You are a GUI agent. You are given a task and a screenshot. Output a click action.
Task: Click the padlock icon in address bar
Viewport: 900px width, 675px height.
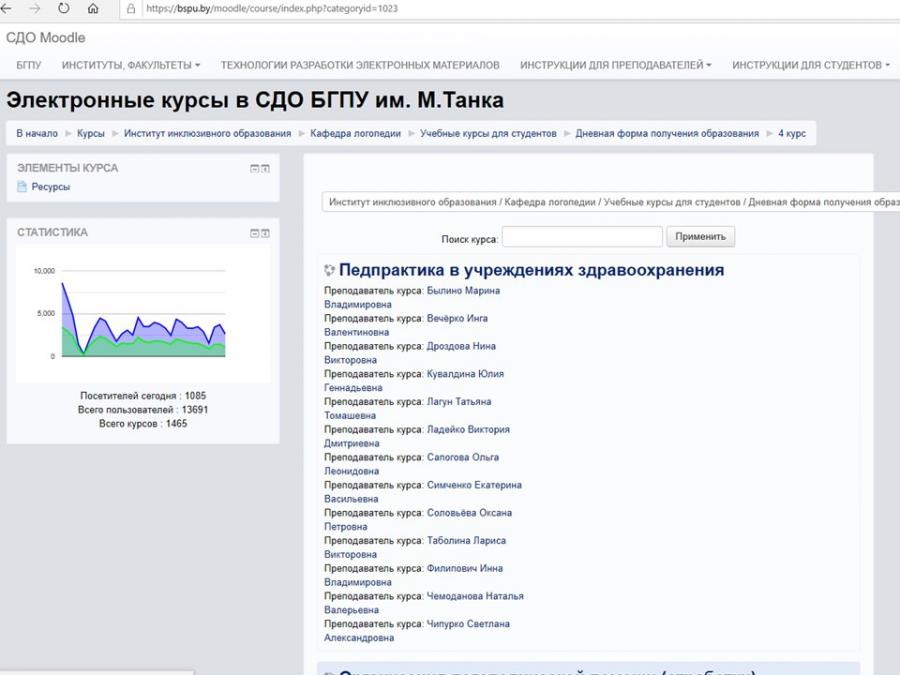pos(131,9)
